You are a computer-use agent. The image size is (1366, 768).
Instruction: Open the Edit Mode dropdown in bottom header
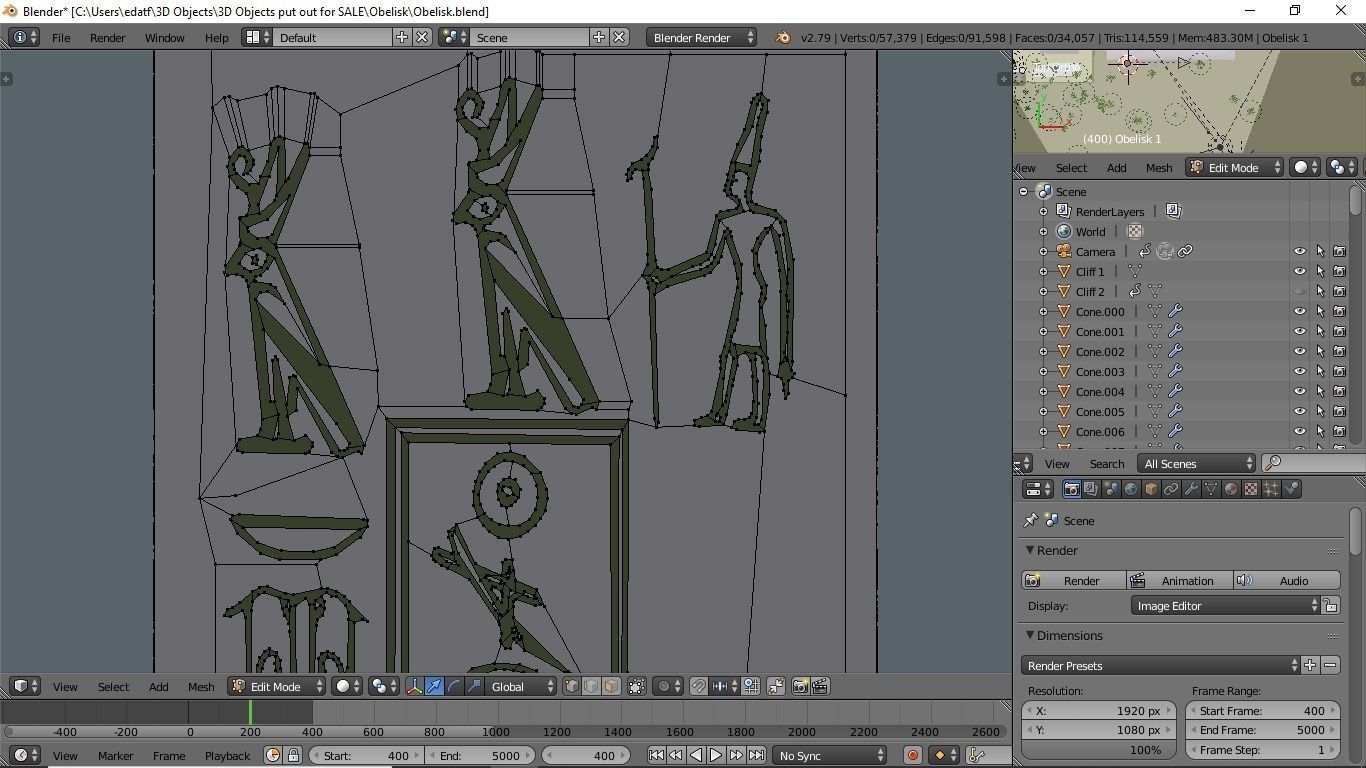coord(277,687)
